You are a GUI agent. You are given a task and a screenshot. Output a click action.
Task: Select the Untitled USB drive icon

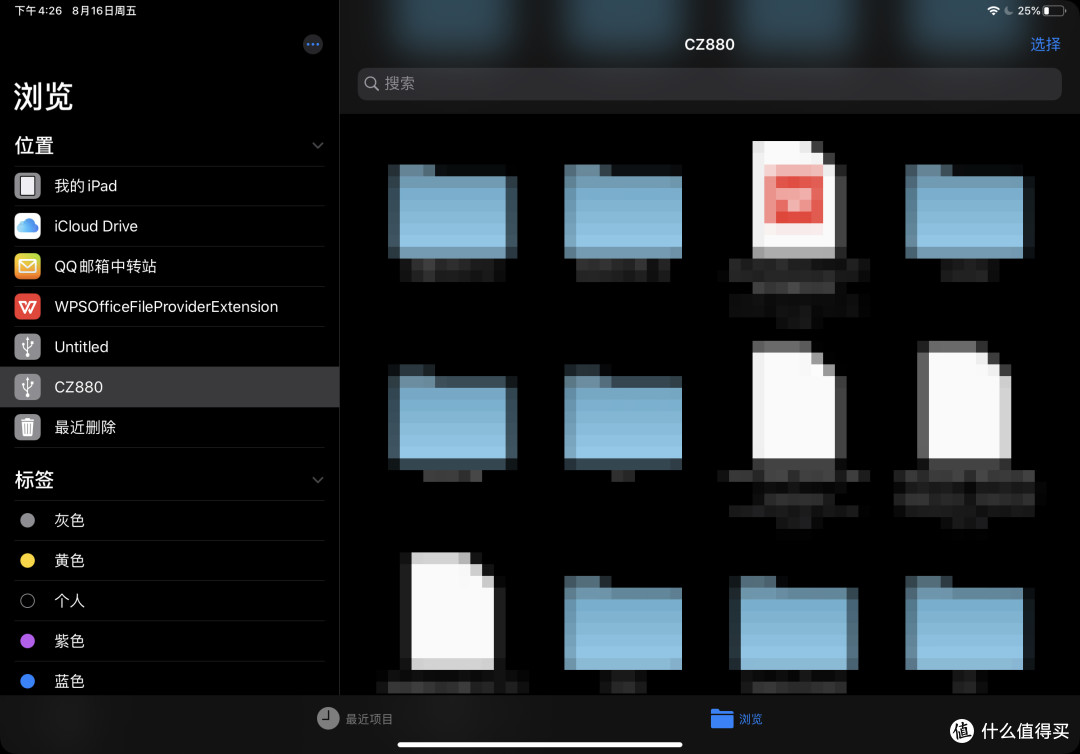(28, 346)
